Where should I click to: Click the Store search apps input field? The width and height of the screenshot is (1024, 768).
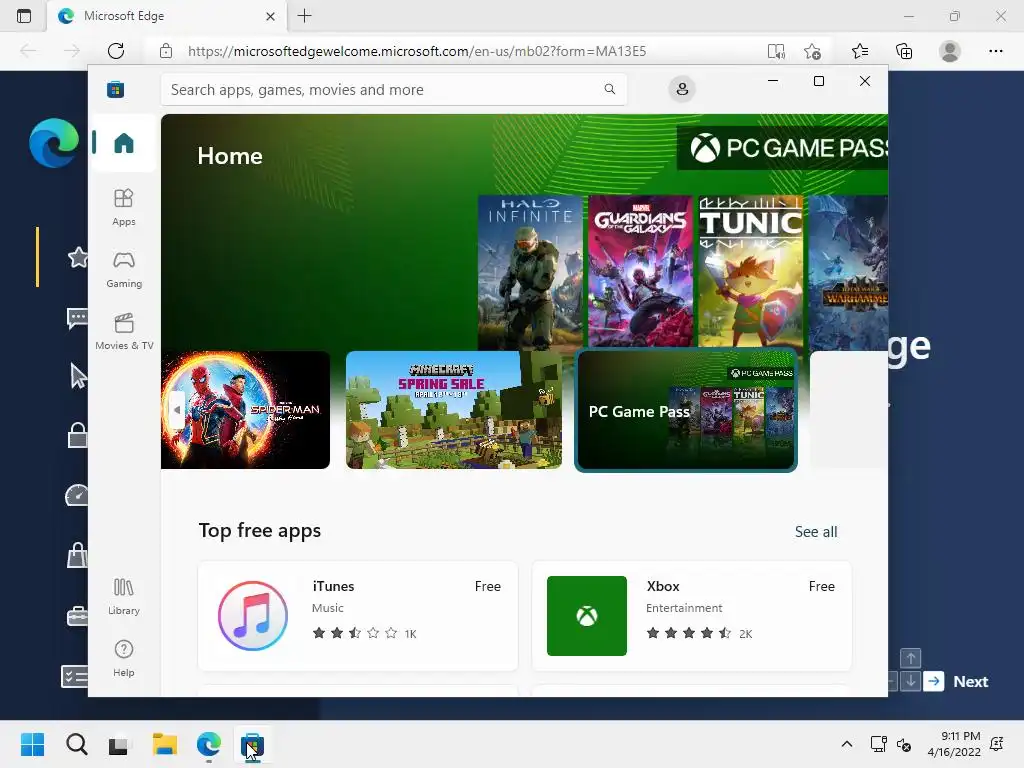coord(394,89)
